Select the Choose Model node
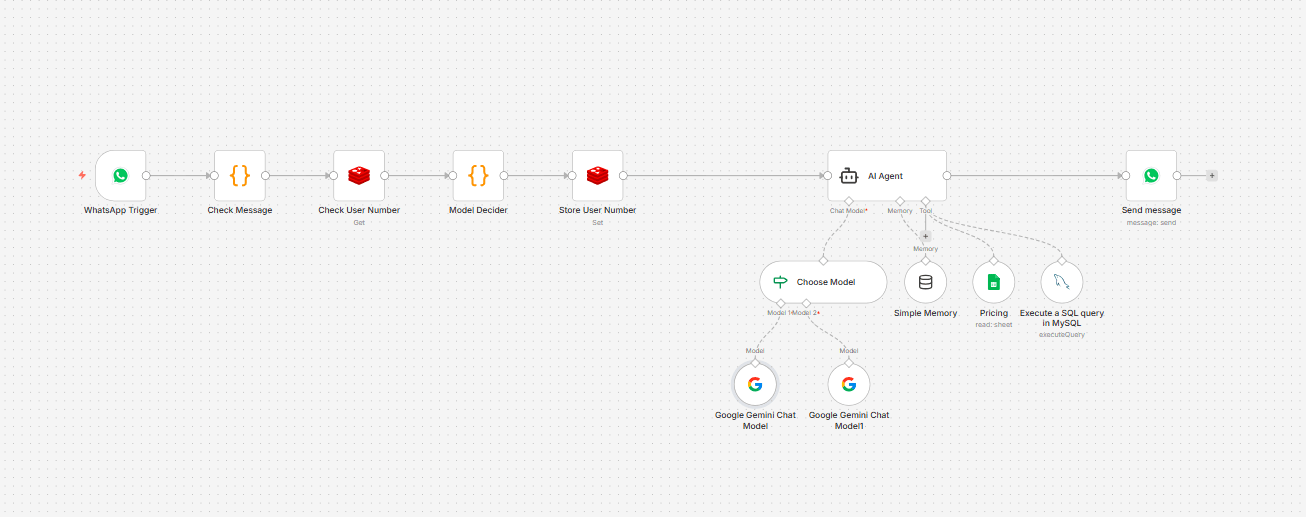Viewport: 1306px width, 517px height. (823, 282)
